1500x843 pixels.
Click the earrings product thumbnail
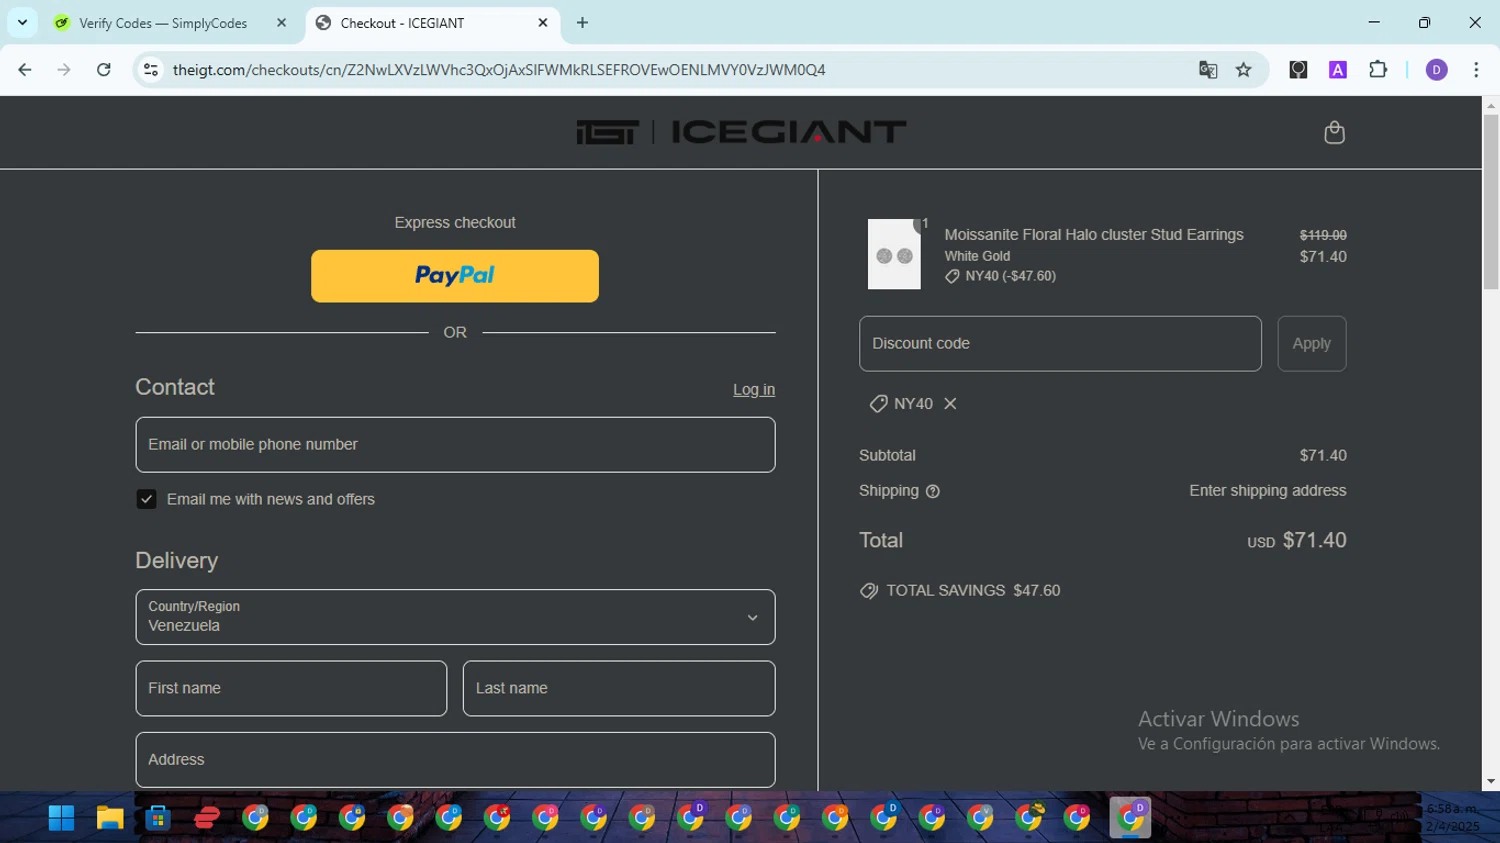tap(894, 255)
